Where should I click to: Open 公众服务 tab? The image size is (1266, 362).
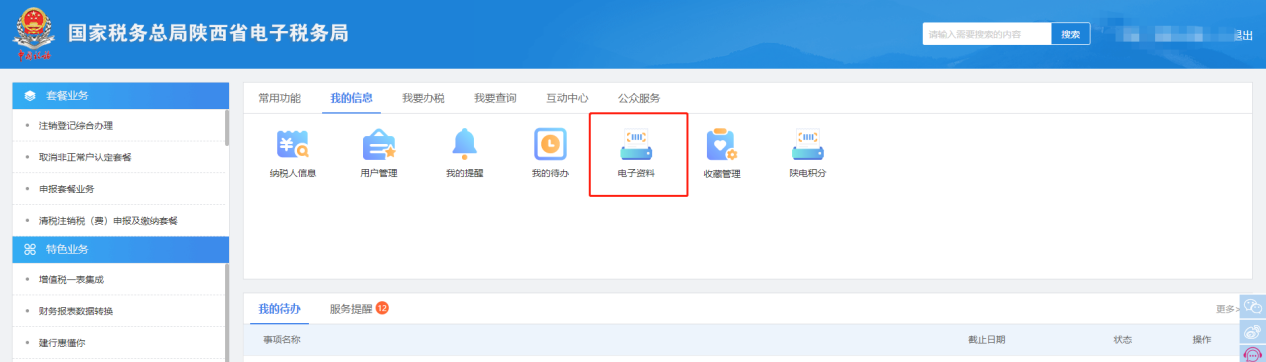tap(639, 98)
